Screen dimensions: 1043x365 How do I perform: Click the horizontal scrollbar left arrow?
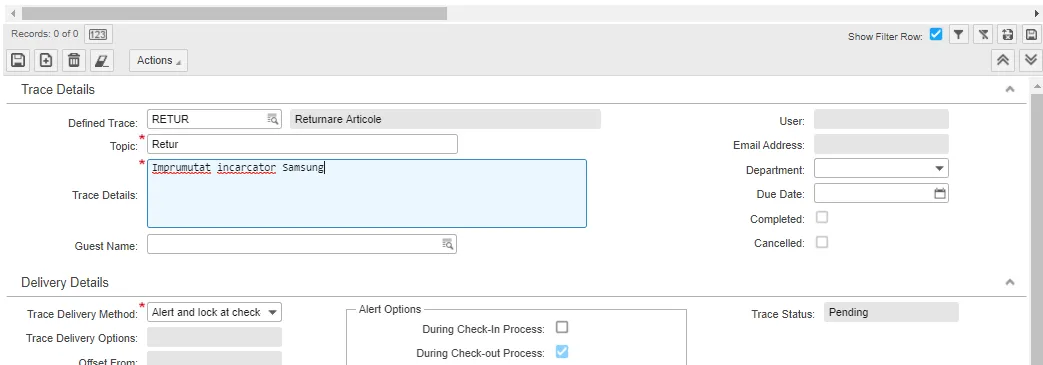click(13, 13)
